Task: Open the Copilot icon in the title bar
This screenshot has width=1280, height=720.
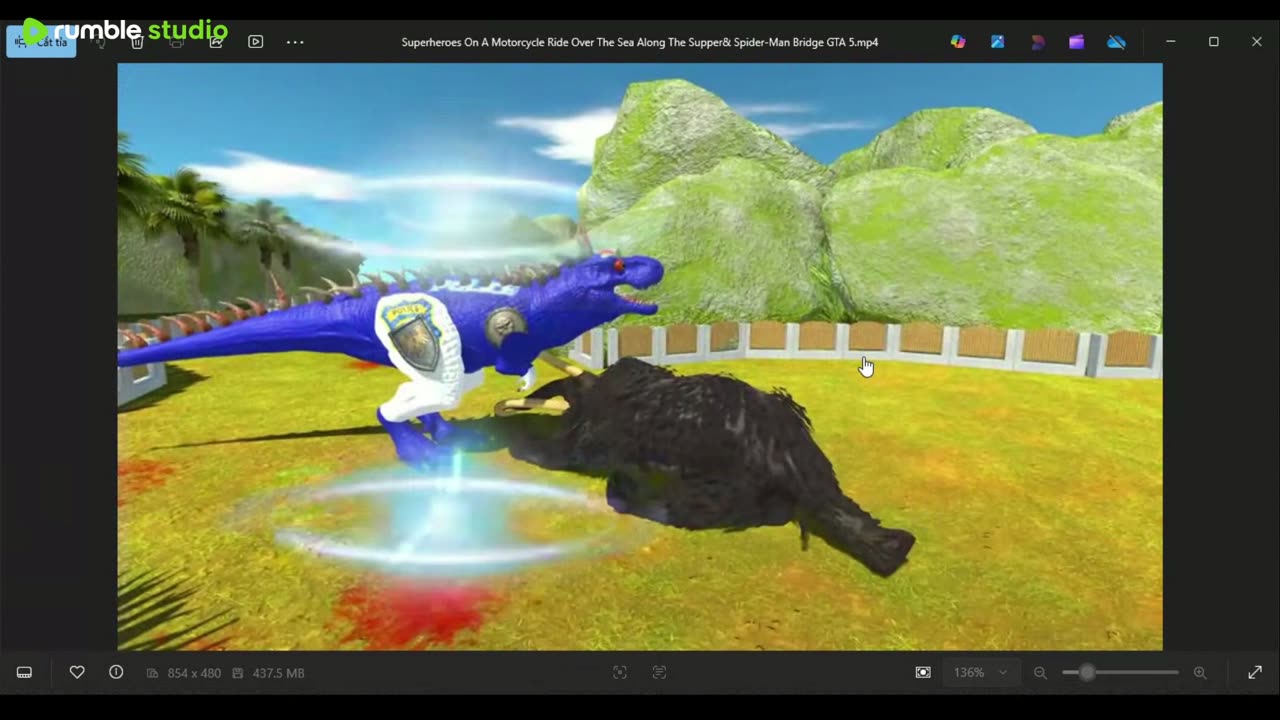Action: (958, 42)
